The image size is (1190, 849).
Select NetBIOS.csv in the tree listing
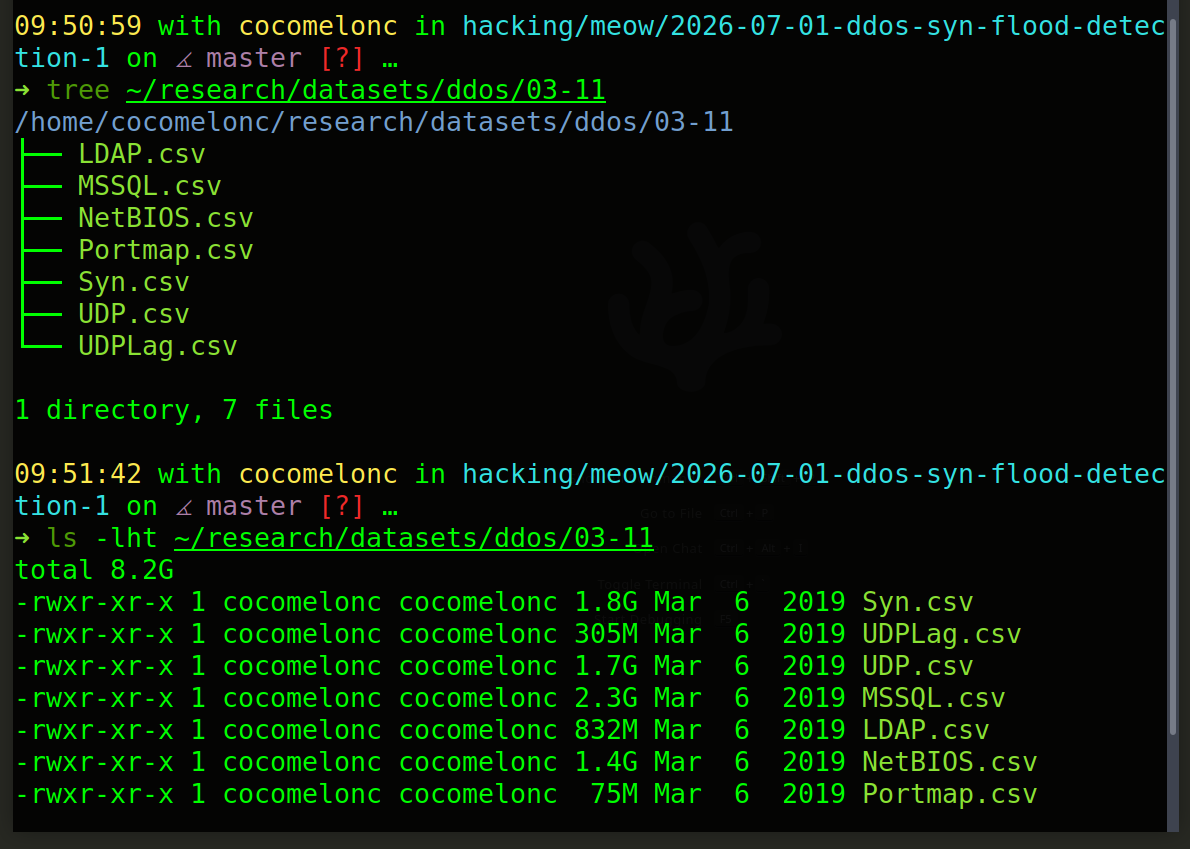pyautogui.click(x=165, y=218)
